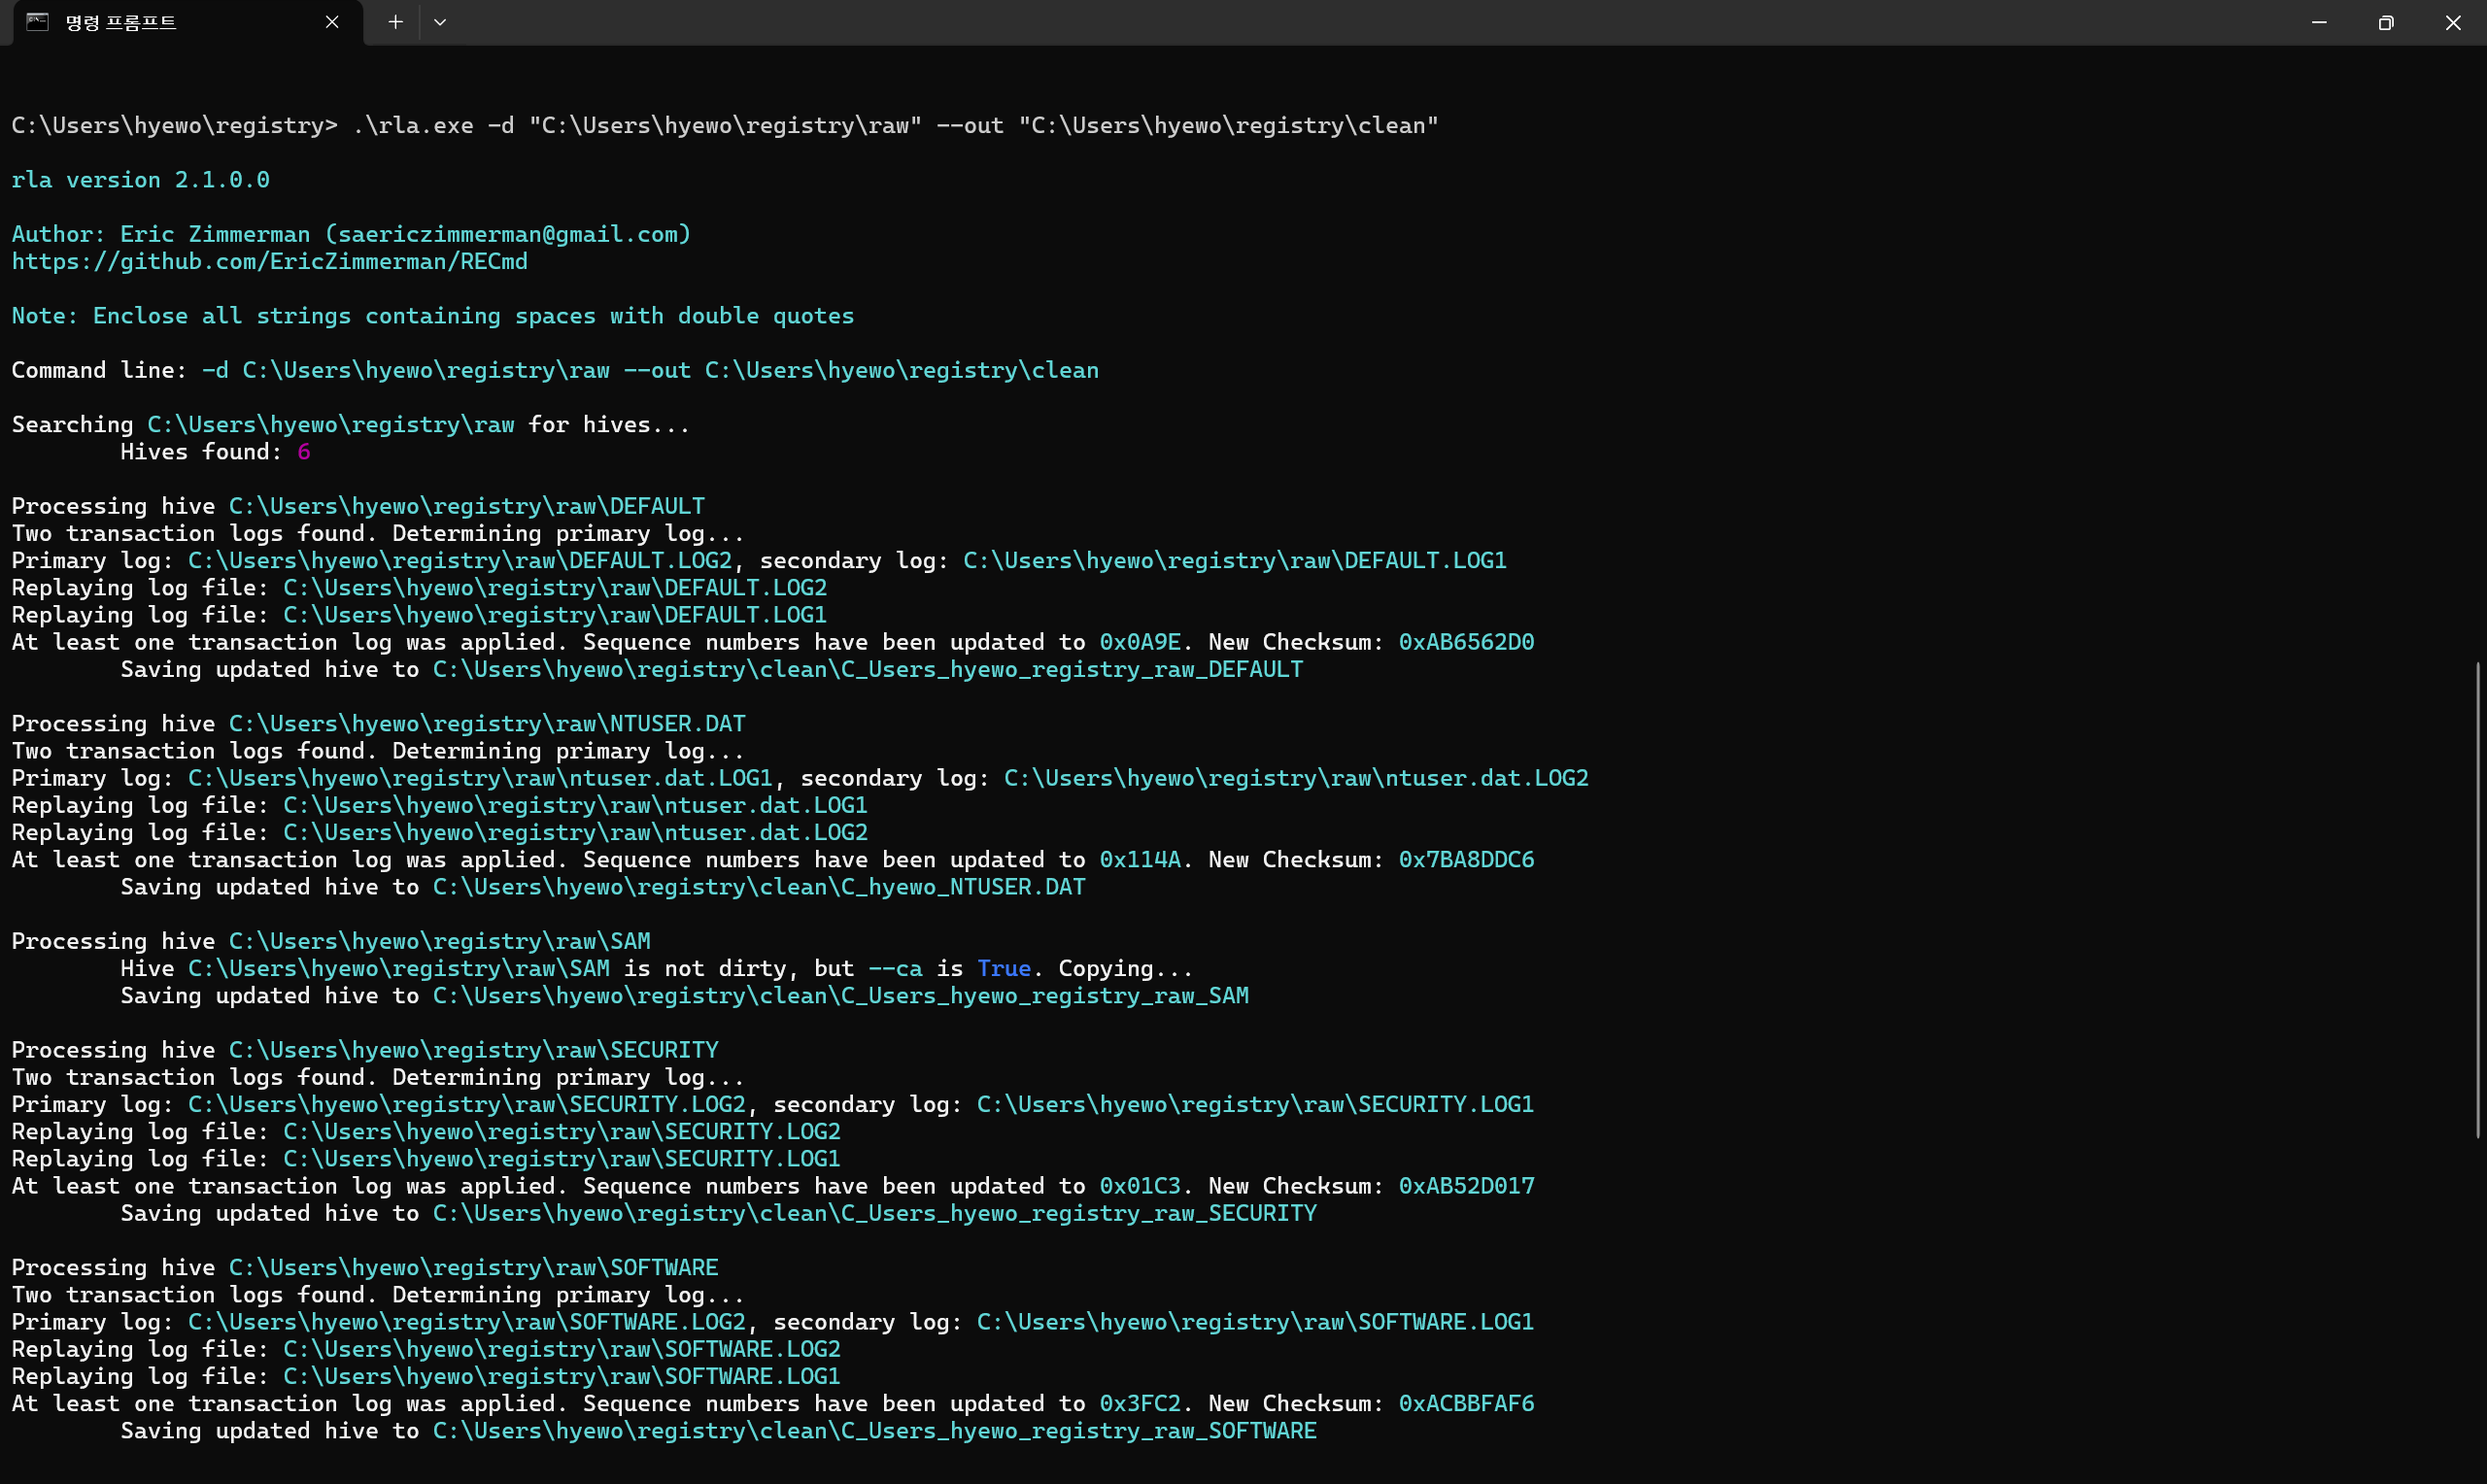Image resolution: width=2487 pixels, height=1484 pixels.
Task: Click the SECURITY.LOG2 primary log path
Action: pyautogui.click(x=466, y=1104)
